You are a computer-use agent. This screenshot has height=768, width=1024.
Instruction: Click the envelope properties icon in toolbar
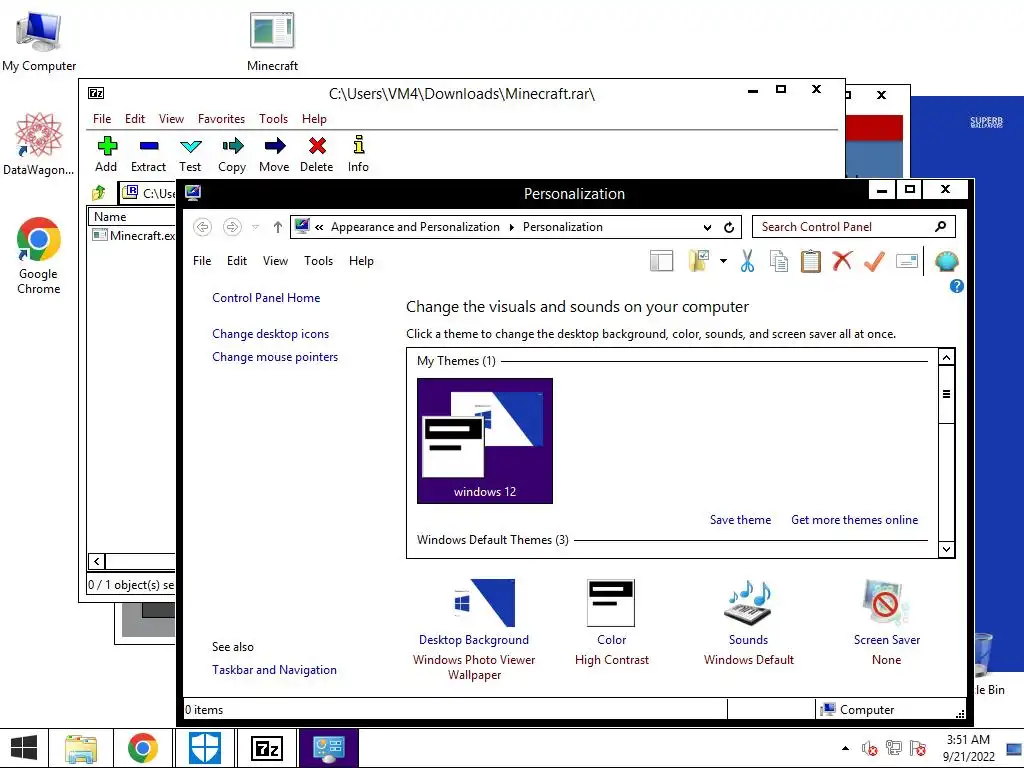906,261
